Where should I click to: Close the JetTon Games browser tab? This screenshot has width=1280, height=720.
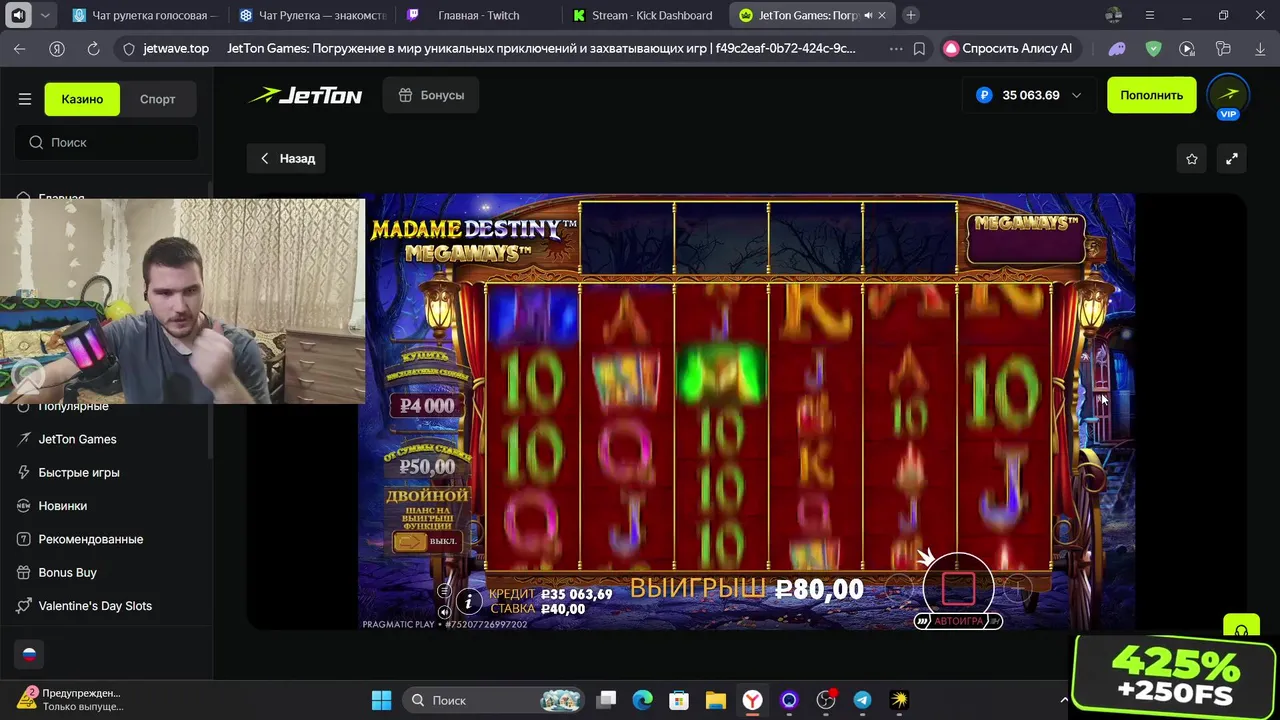click(x=881, y=15)
